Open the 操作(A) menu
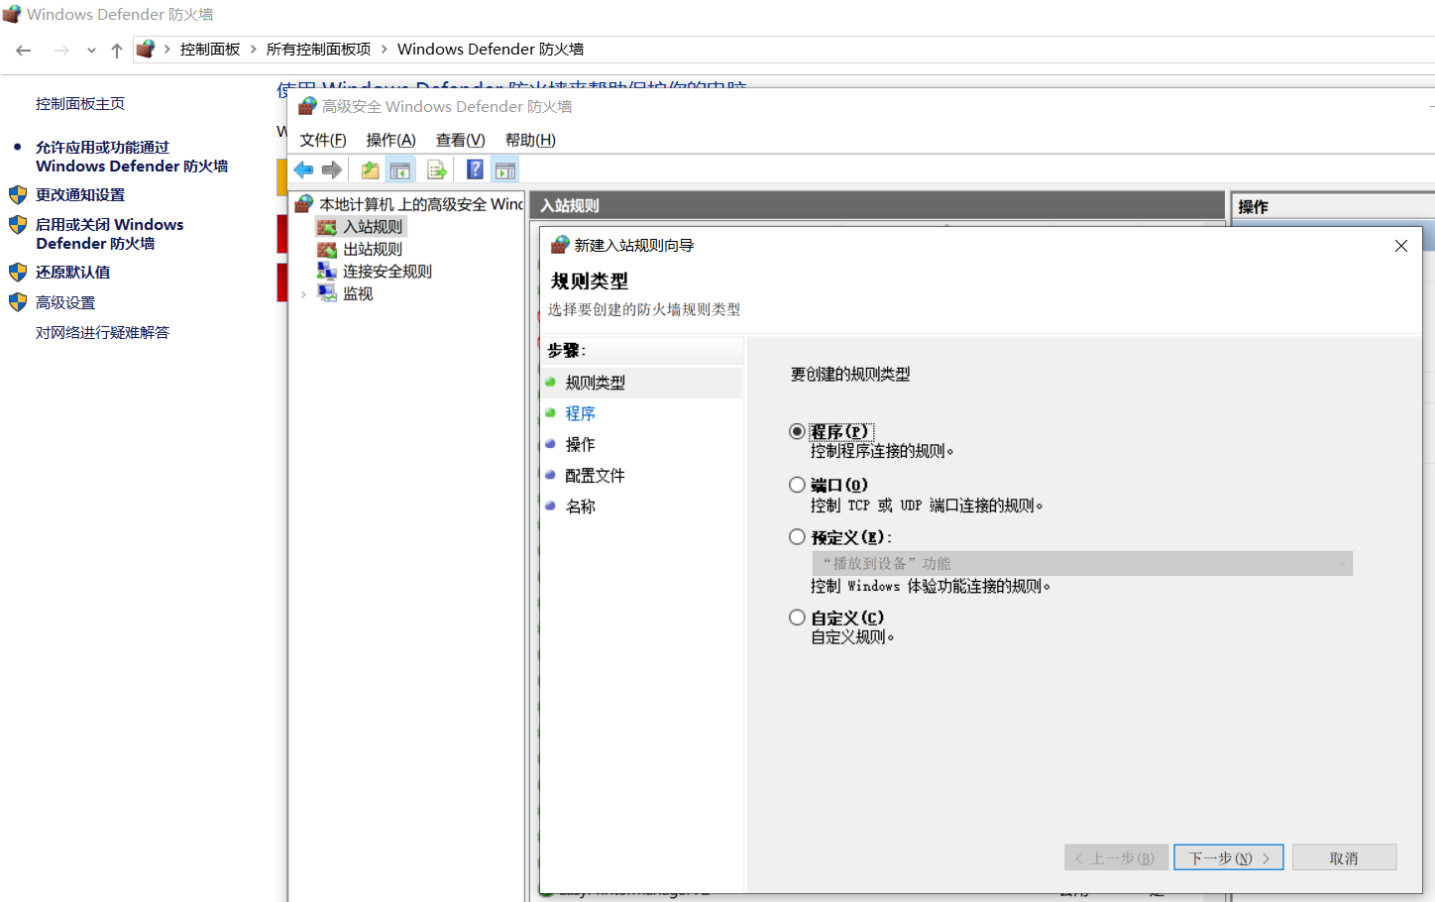Screen dimensions: 1435x902 (390, 140)
